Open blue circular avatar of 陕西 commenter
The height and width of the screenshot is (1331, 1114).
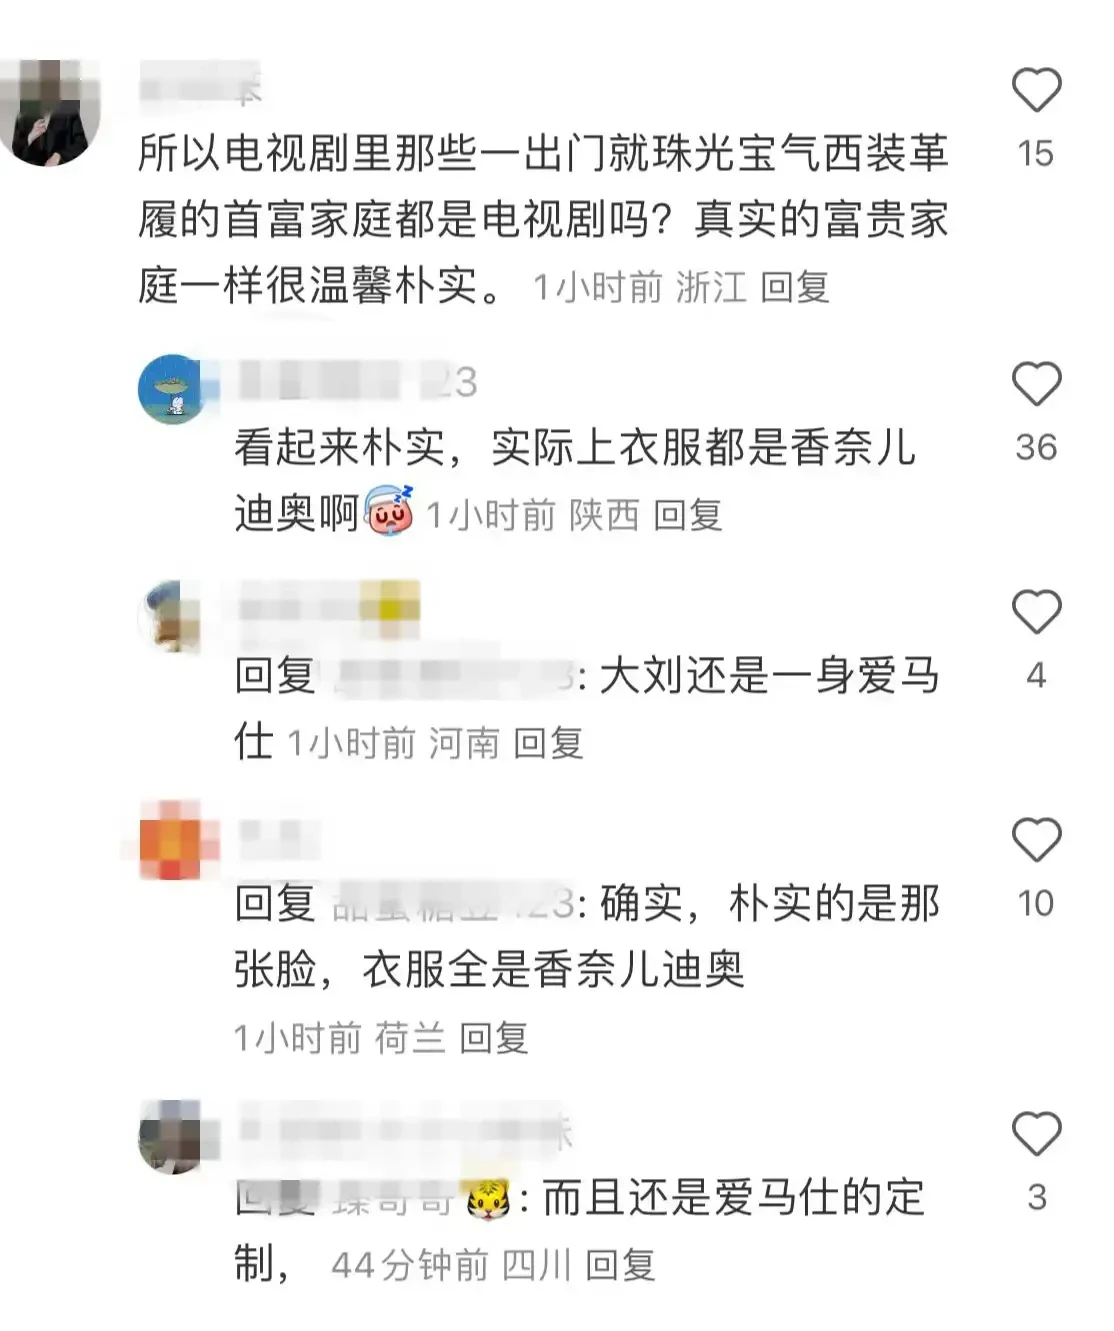(170, 389)
